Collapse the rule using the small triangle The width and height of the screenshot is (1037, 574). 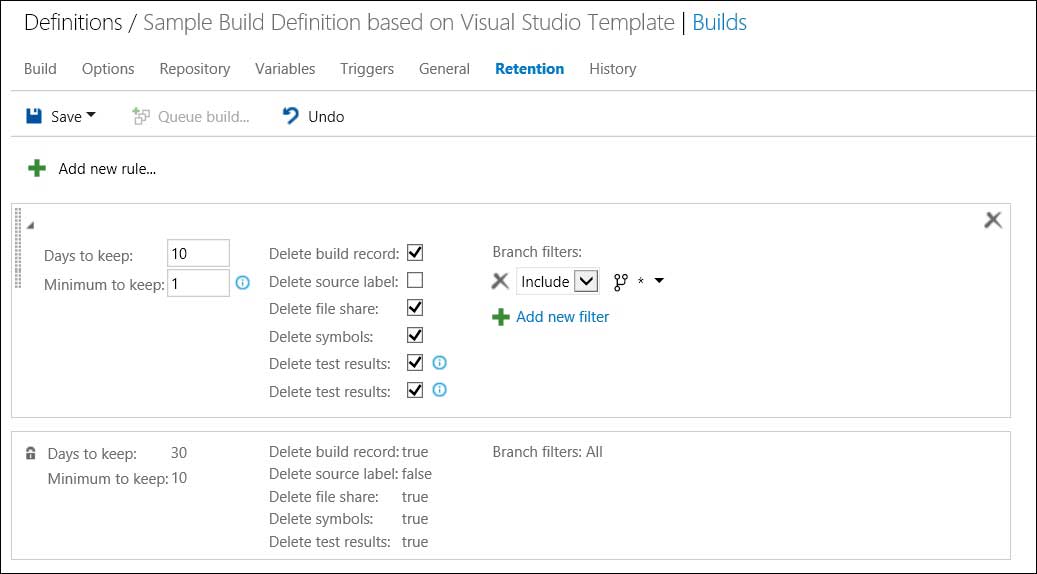(x=30, y=225)
